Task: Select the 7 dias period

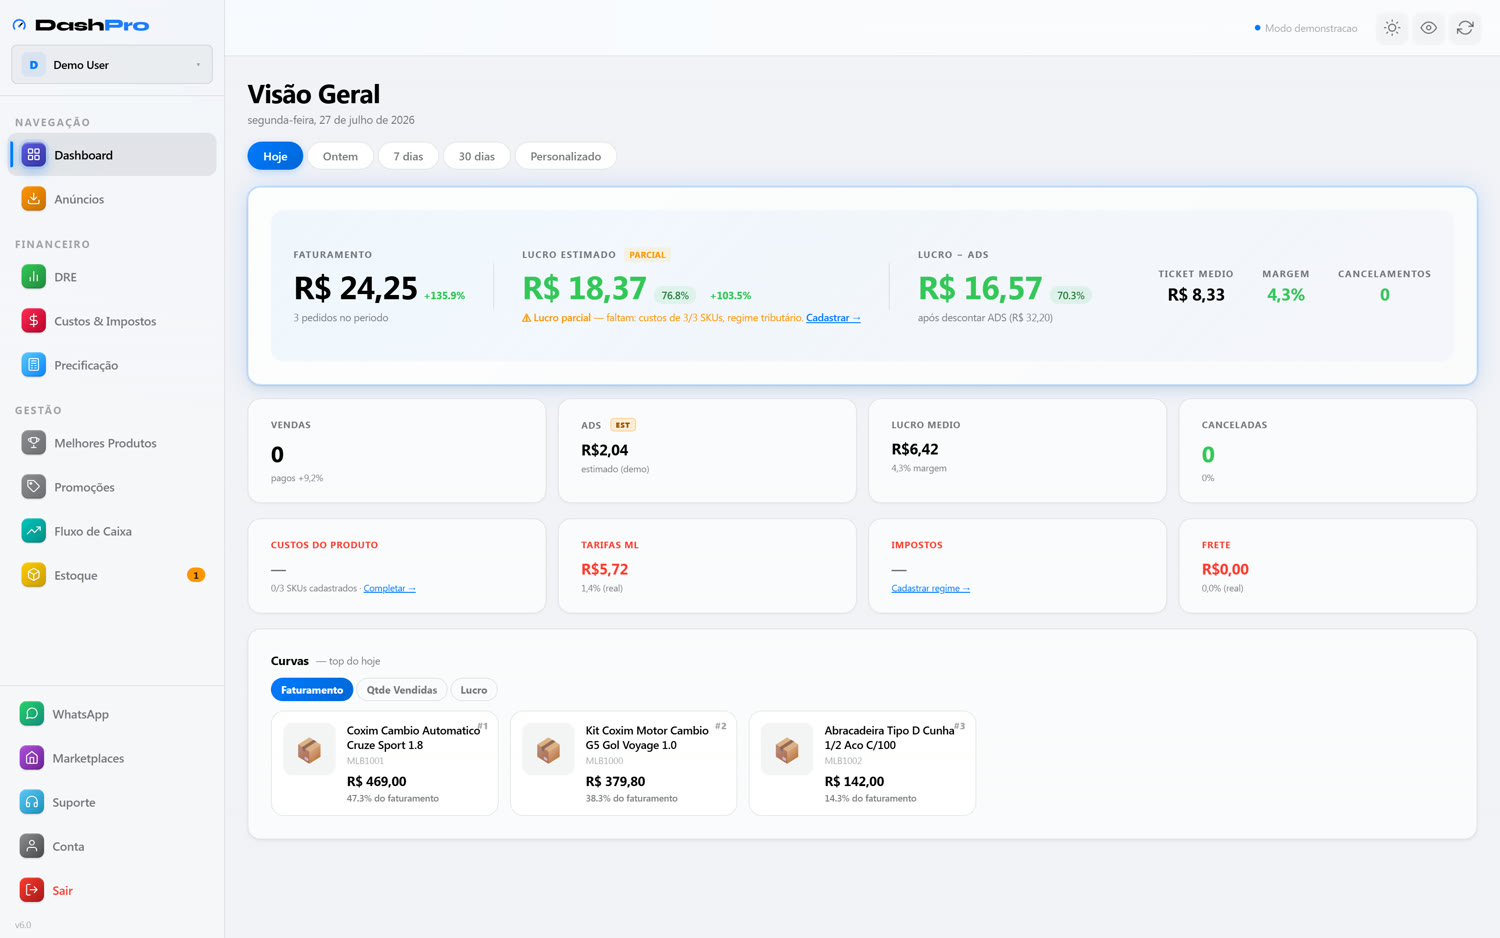Action: (x=408, y=156)
